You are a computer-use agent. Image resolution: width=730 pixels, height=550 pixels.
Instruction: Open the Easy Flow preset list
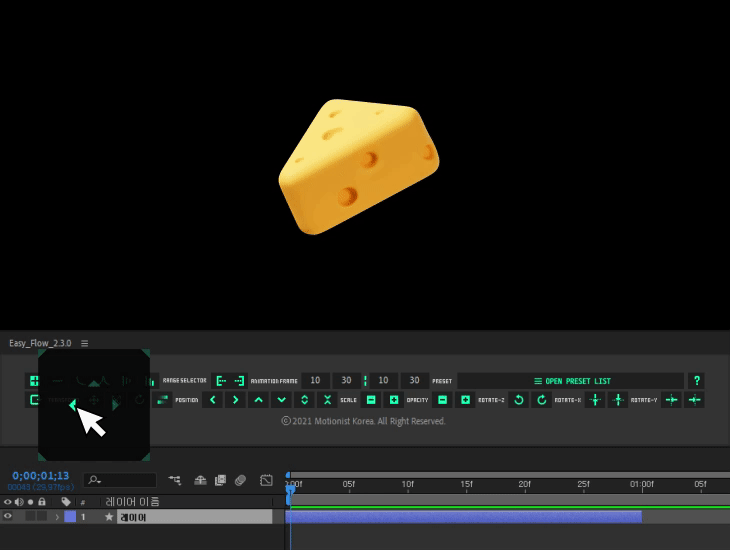pyautogui.click(x=571, y=381)
